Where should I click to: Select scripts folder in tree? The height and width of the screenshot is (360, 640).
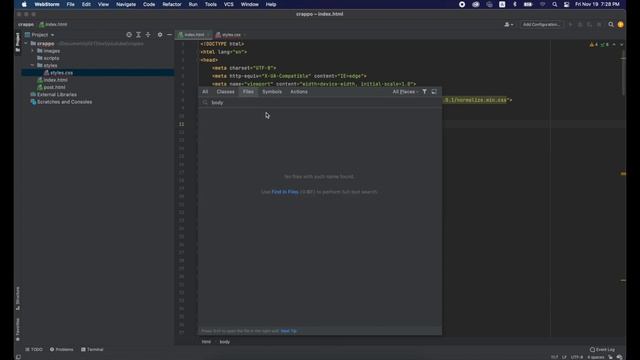point(48,58)
